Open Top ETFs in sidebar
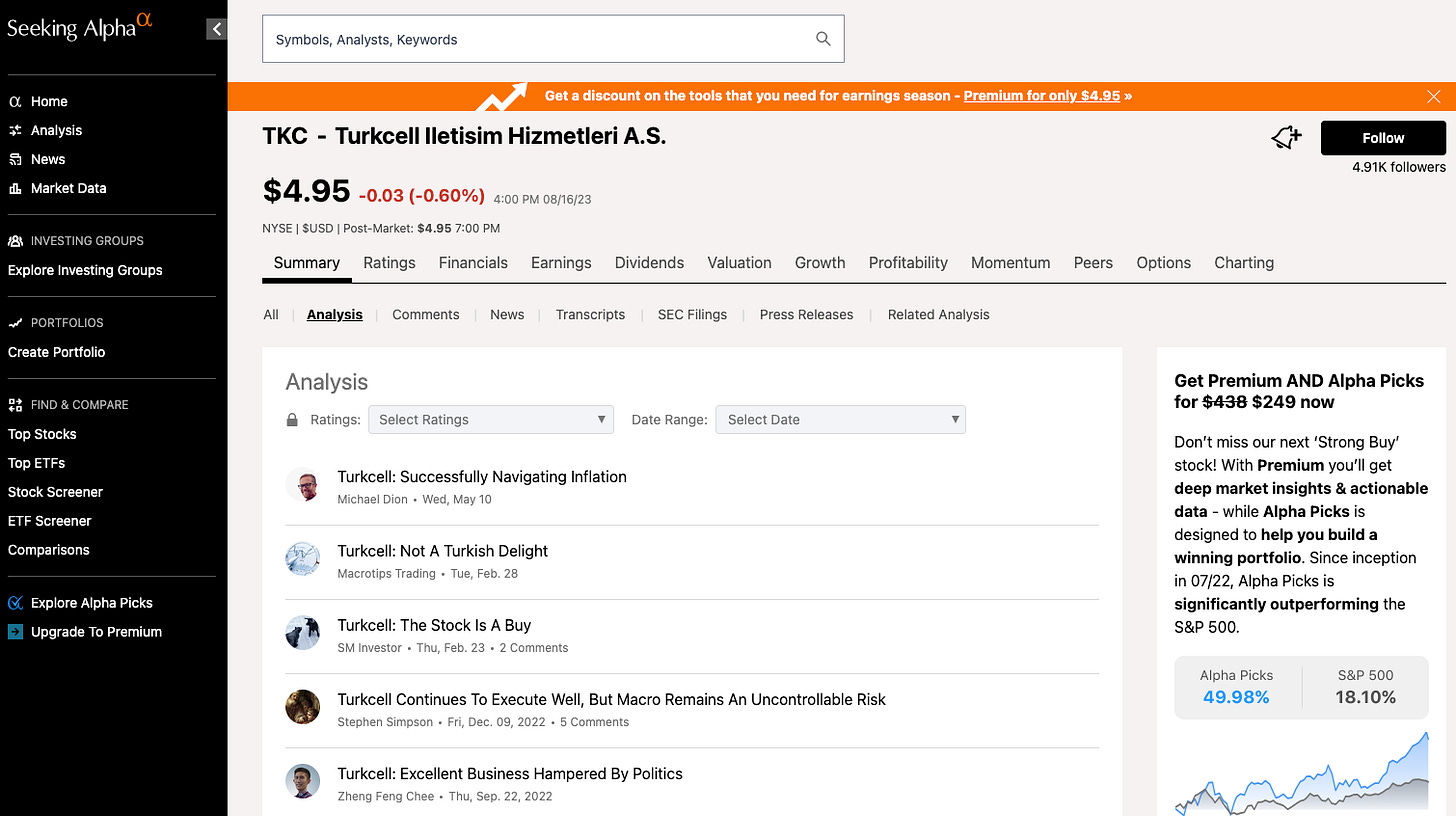 tap(36, 463)
